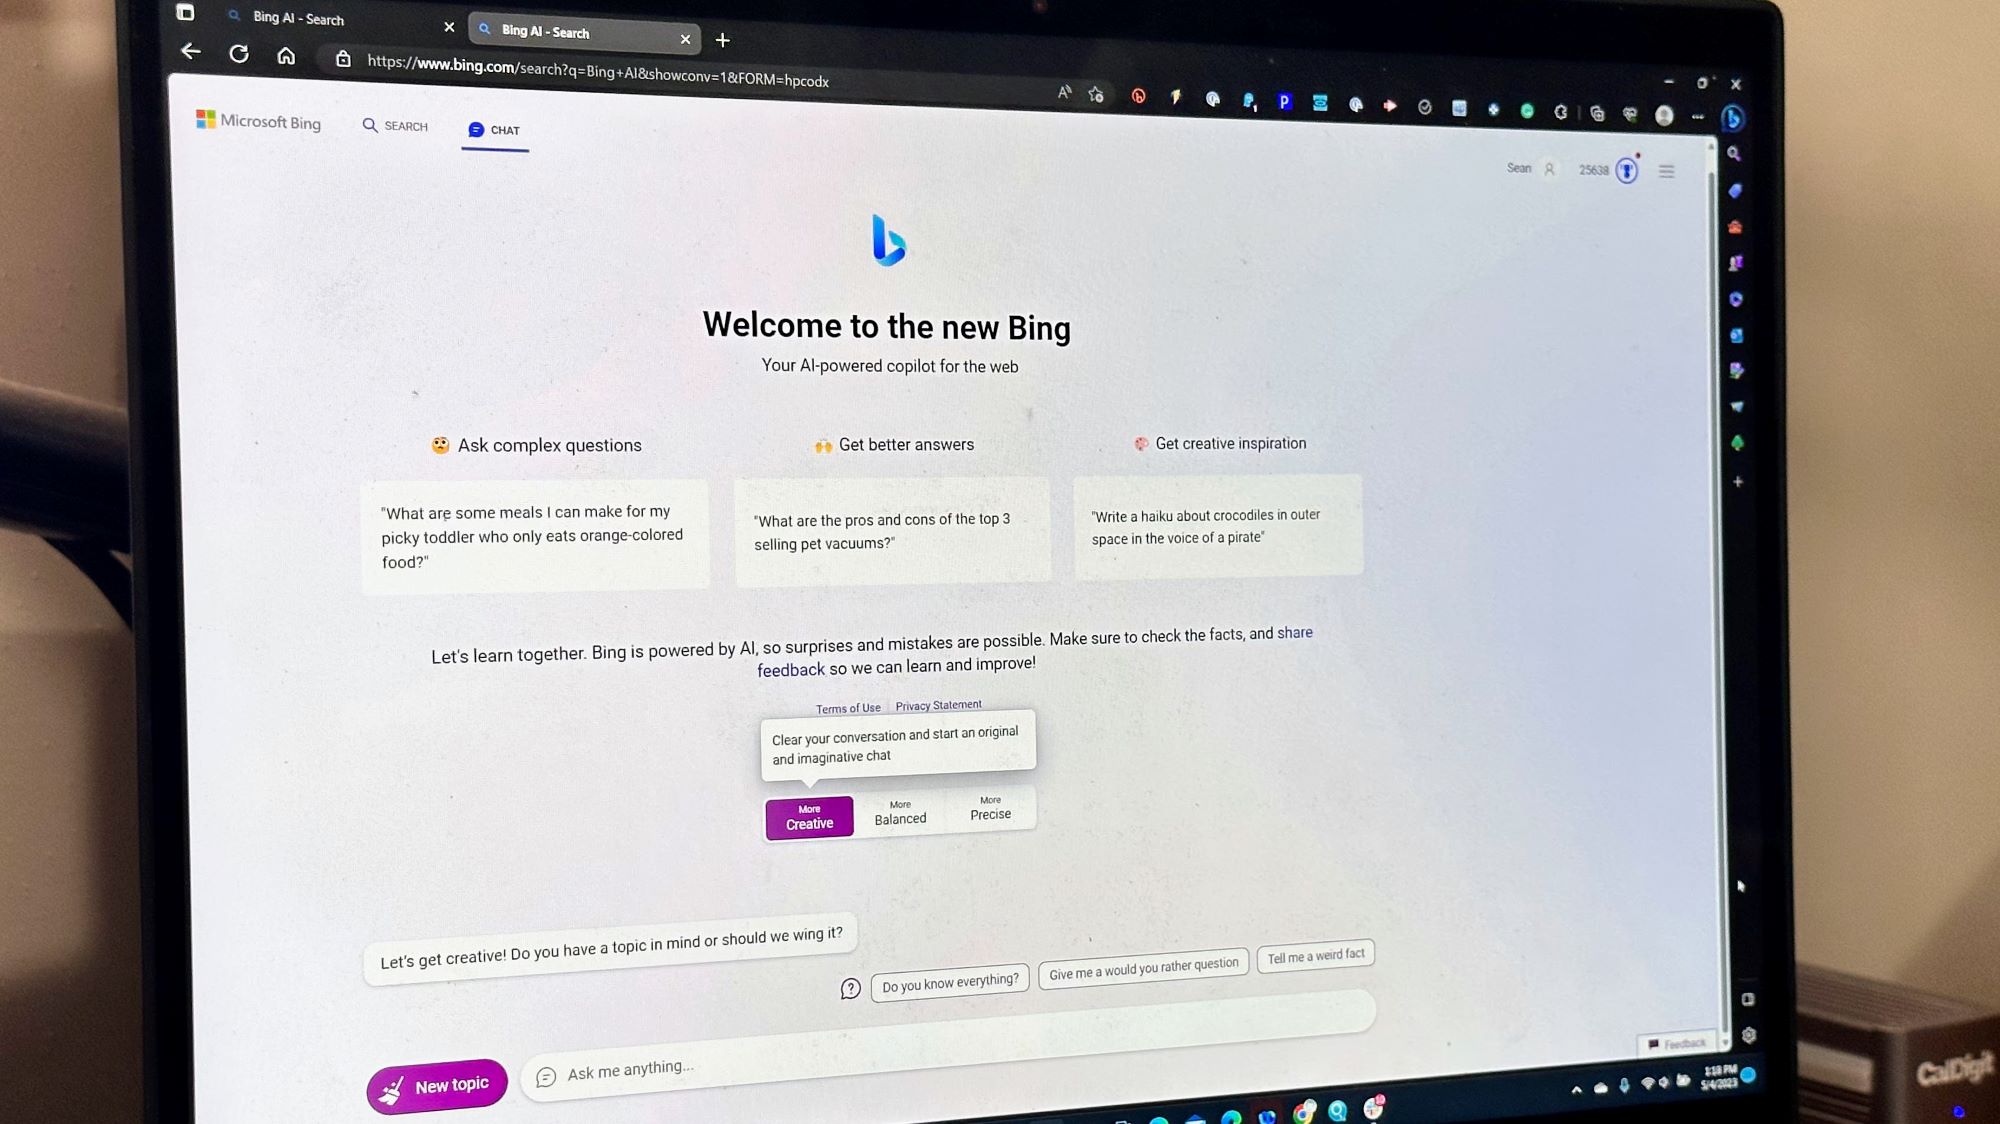Click the New Topic button
2000x1124 pixels.
[x=438, y=1084]
